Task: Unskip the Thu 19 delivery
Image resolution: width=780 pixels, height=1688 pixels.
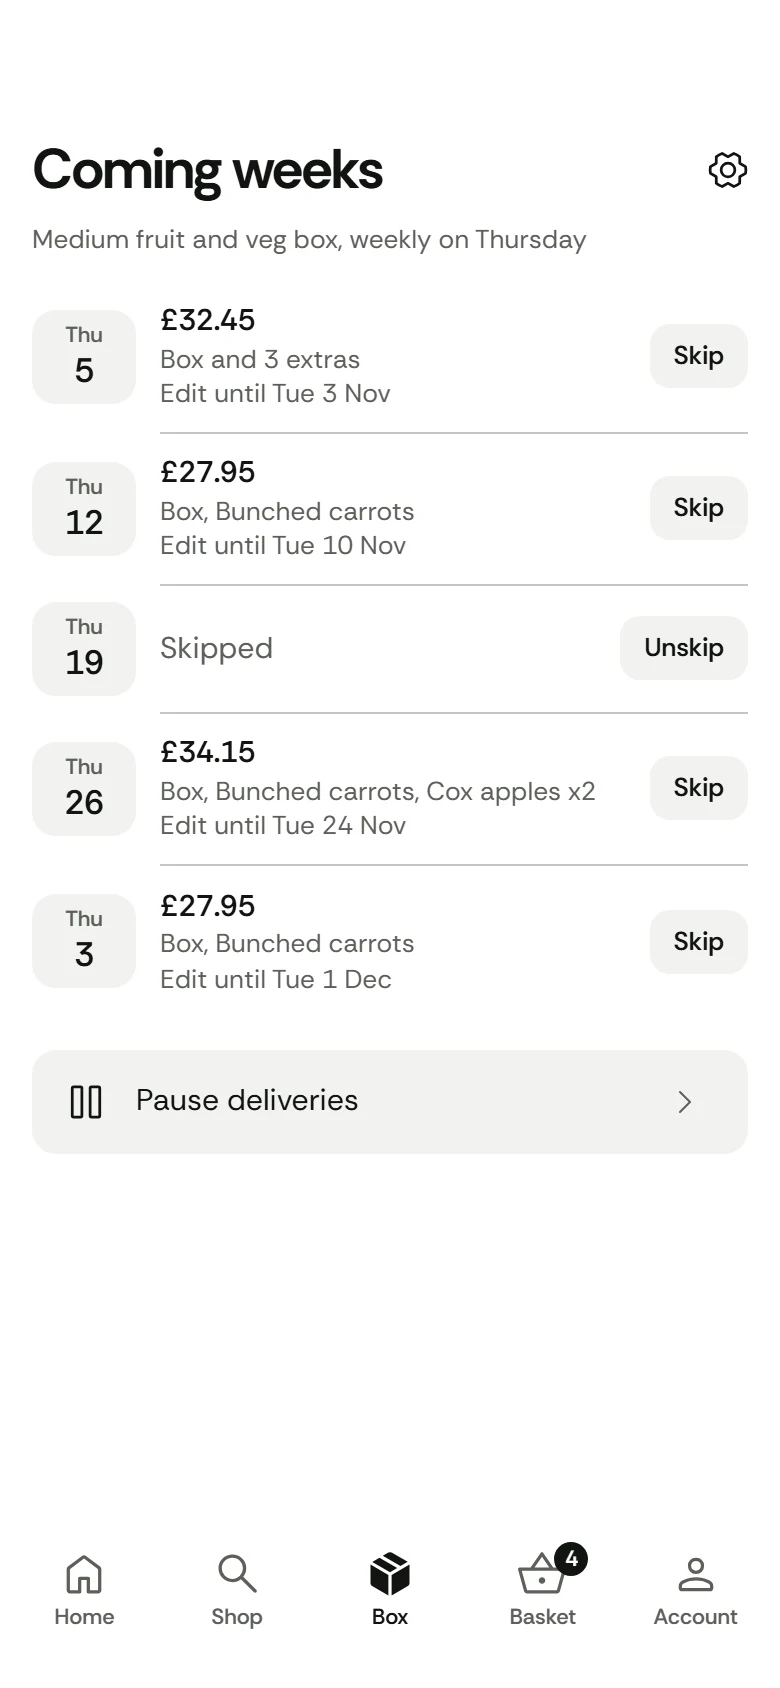Action: (684, 648)
